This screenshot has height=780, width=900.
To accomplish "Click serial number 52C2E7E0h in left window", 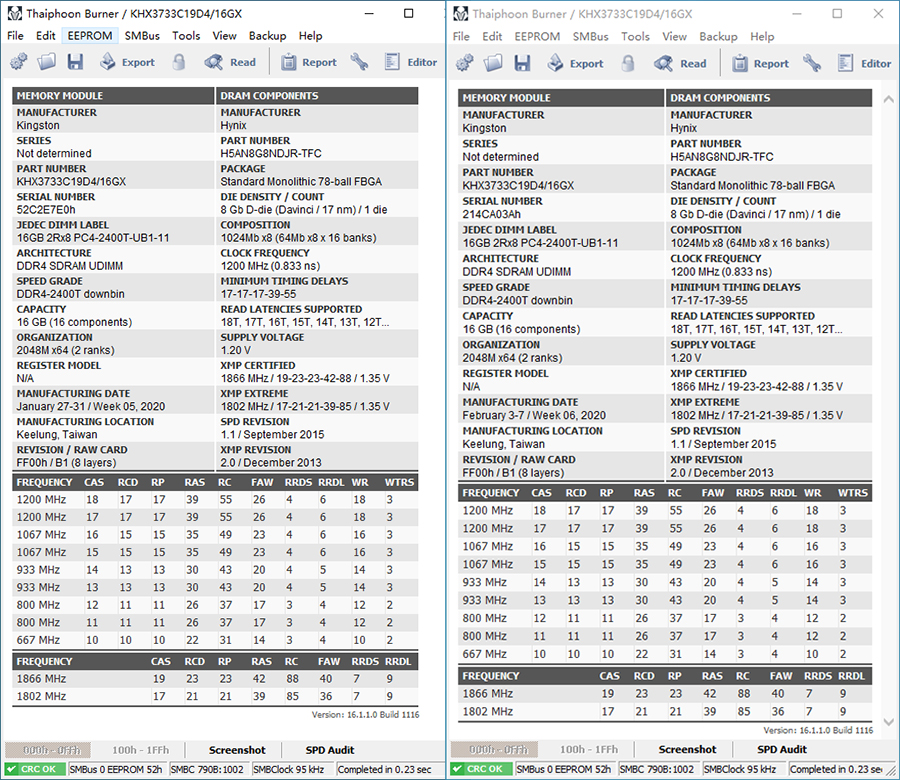I will (x=46, y=209).
